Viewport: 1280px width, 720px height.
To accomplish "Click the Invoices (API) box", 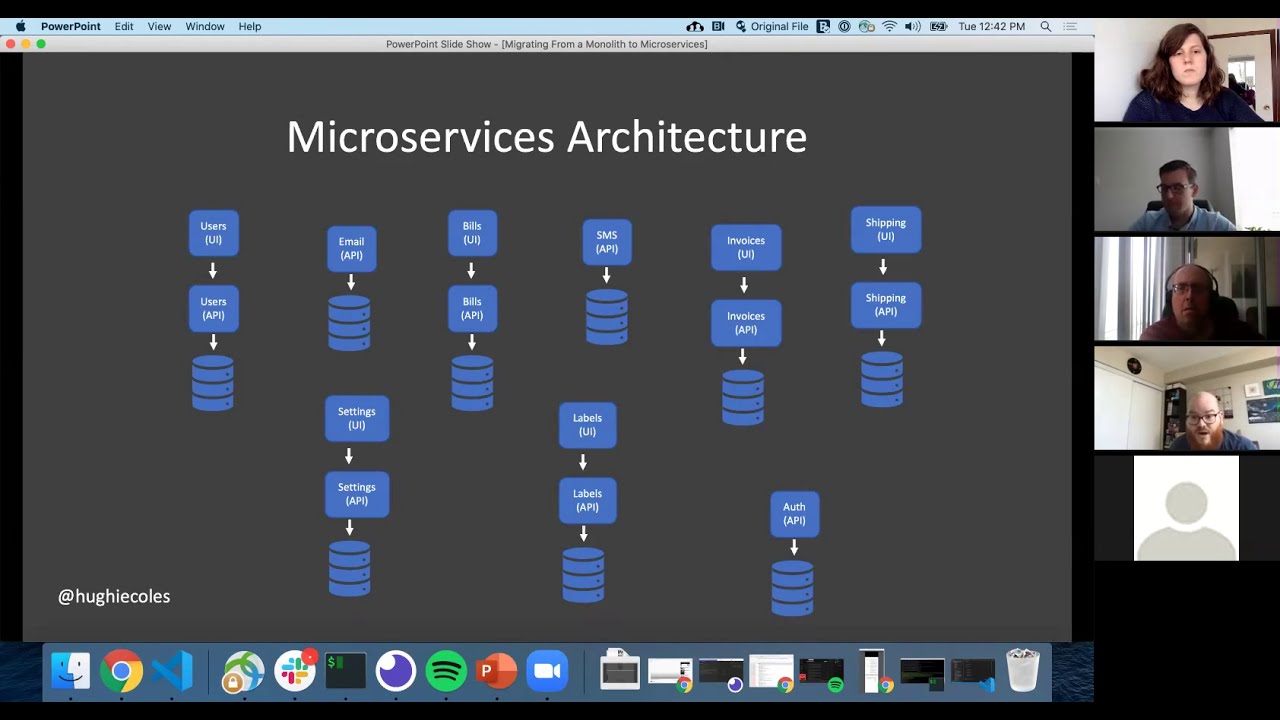I will [x=746, y=323].
